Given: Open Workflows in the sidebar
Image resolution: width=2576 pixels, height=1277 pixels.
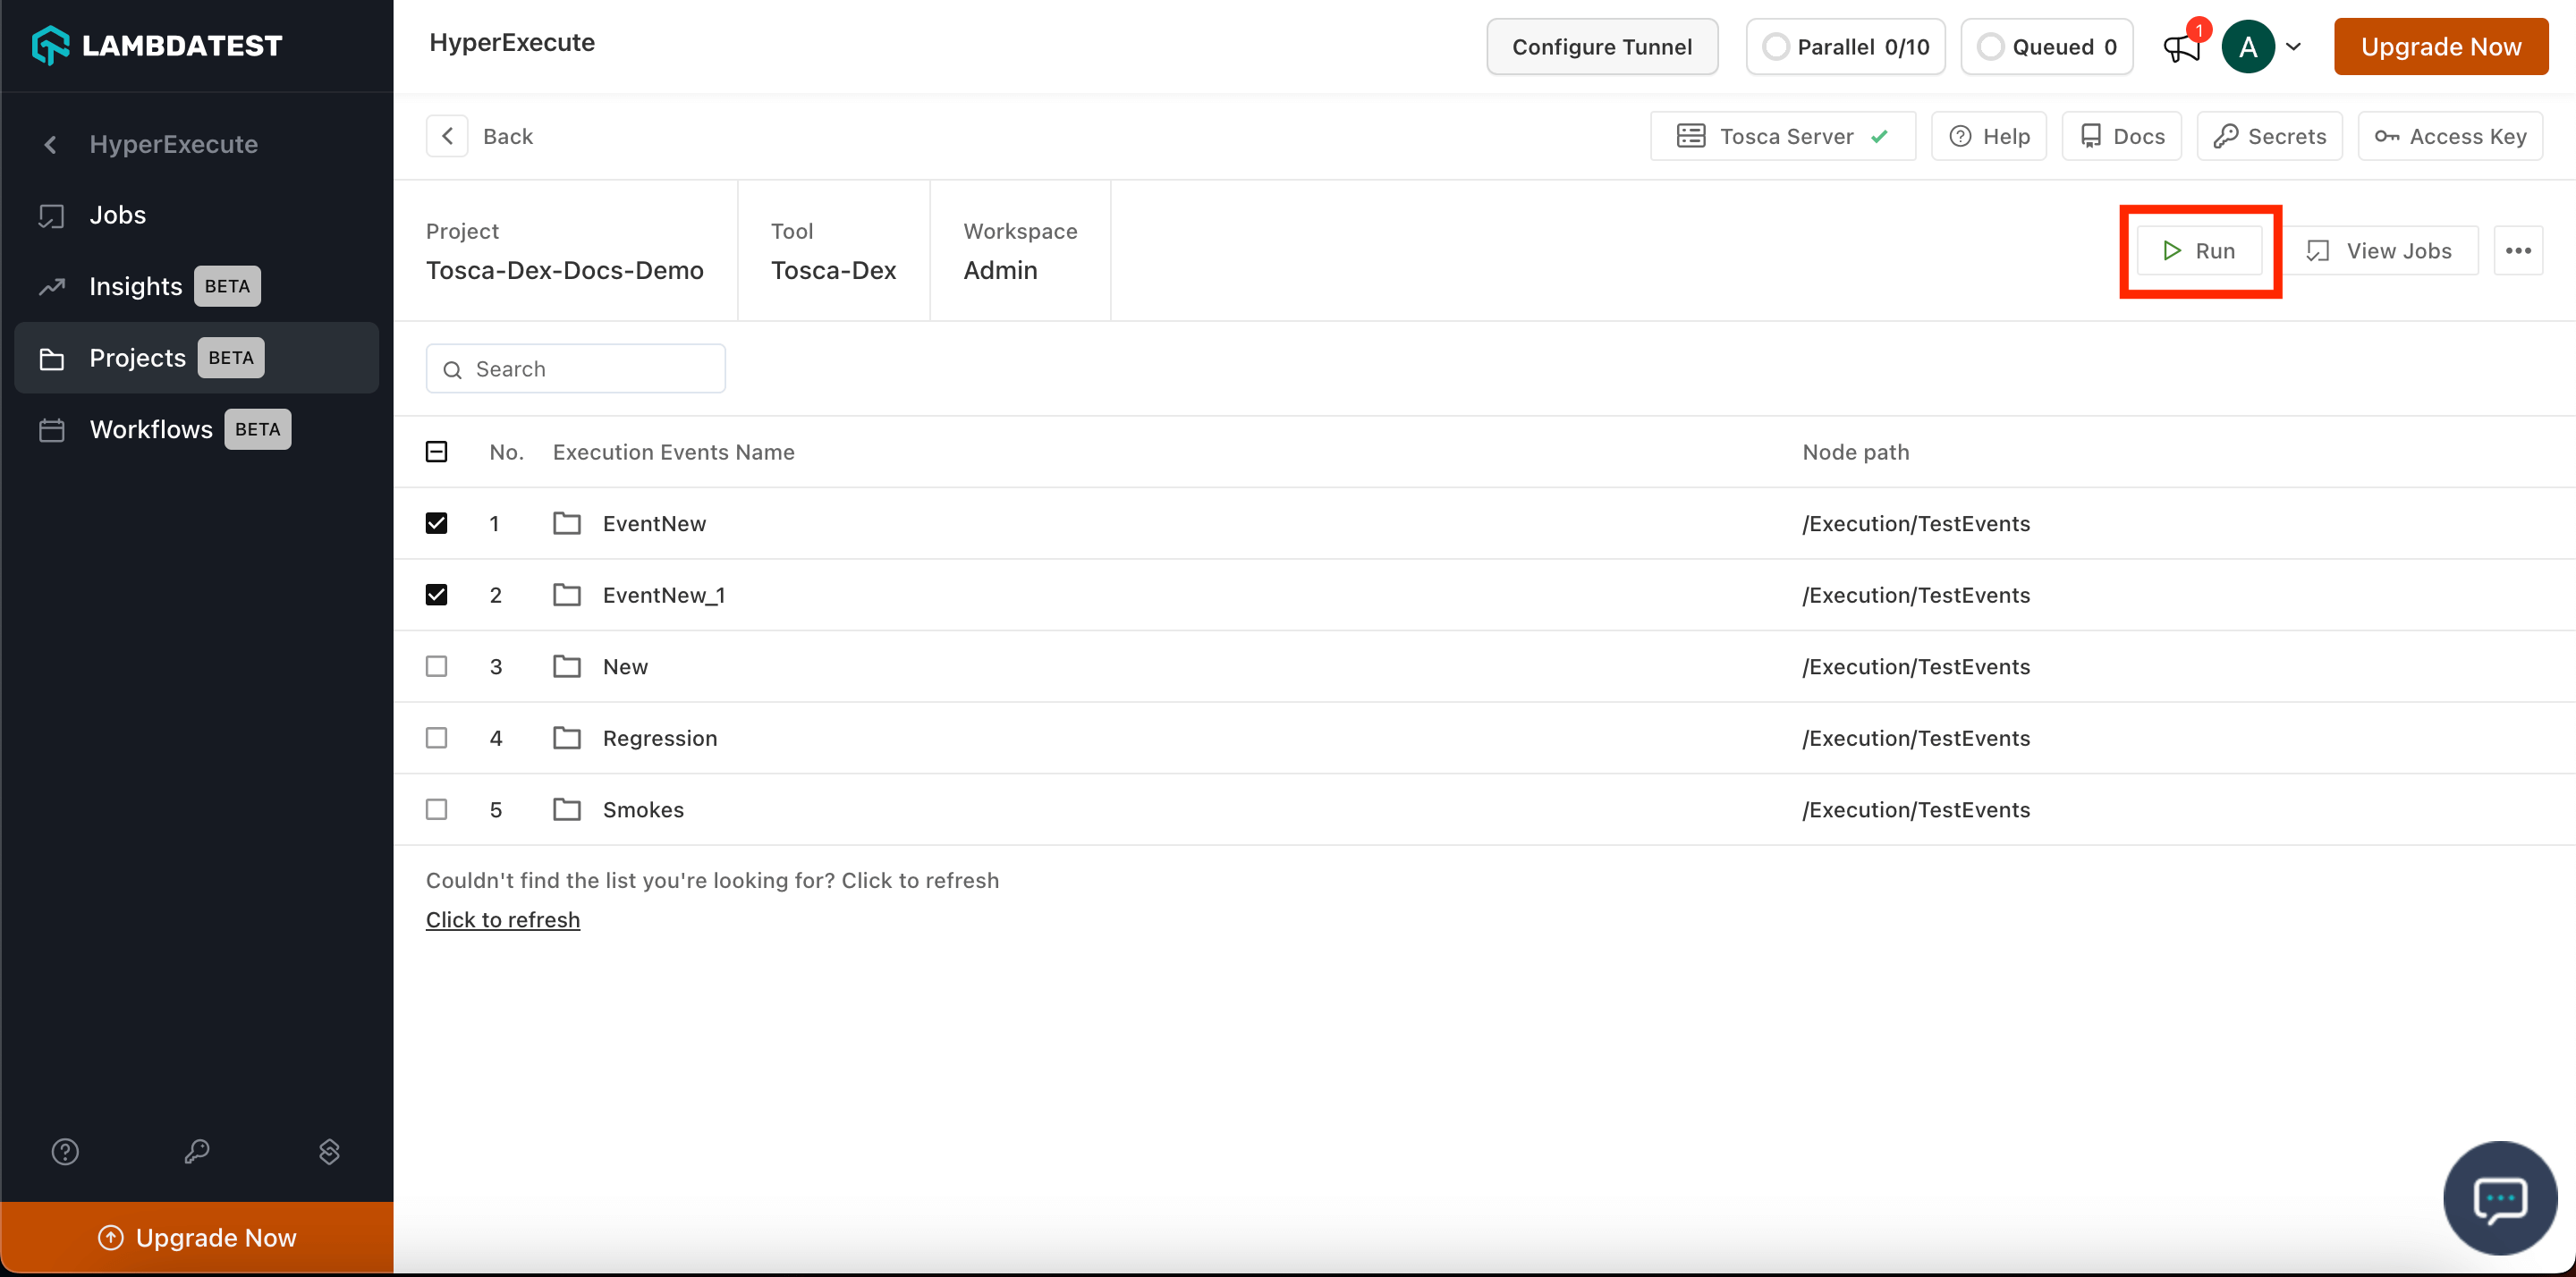Looking at the screenshot, I should tap(151, 429).
